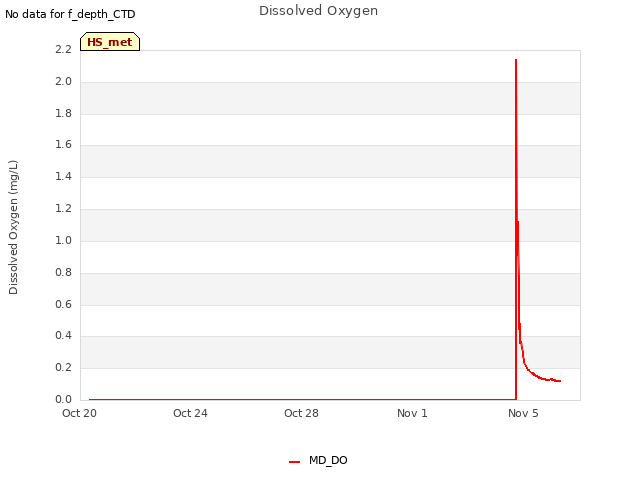Image resolution: width=640 pixels, height=480 pixels.
Task: Click the Oct 24 x-axis label
Action: pyautogui.click(x=190, y=413)
